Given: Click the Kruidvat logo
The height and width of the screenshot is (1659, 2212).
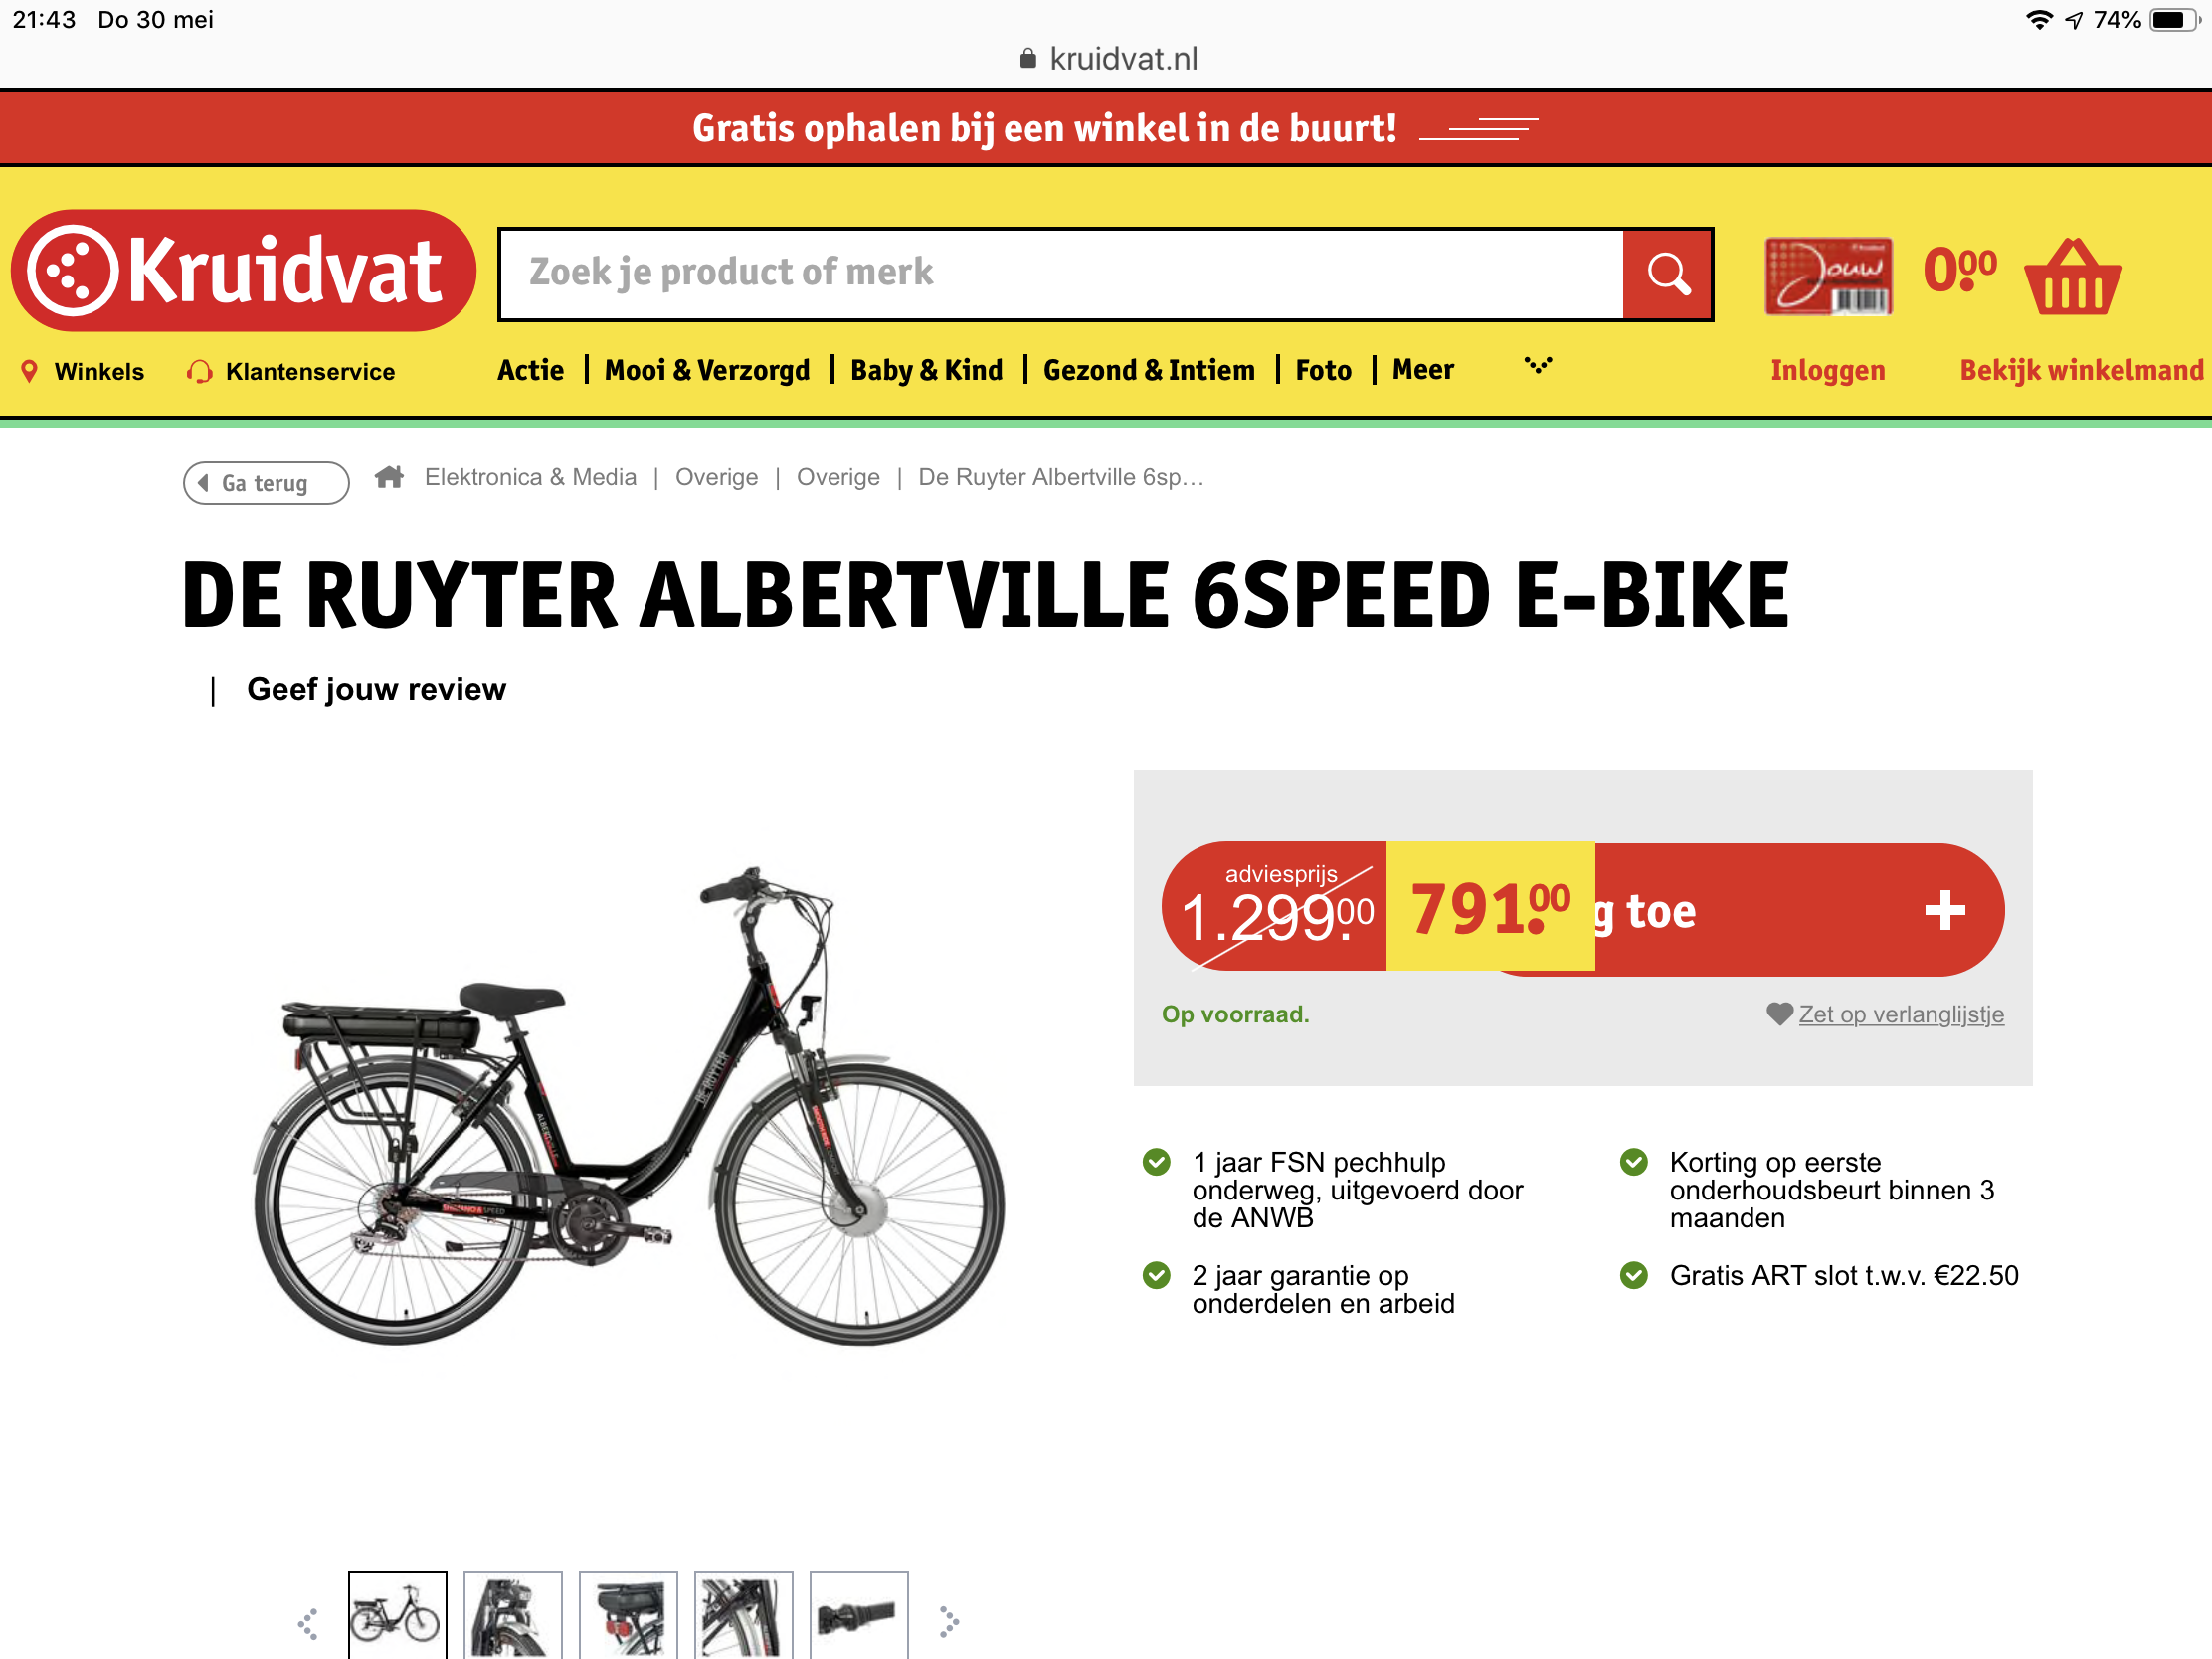Looking at the screenshot, I should 243,270.
